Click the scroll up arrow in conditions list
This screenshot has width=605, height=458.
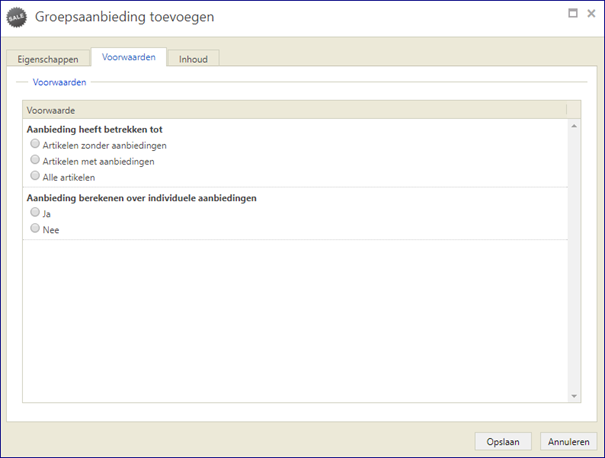(x=574, y=126)
